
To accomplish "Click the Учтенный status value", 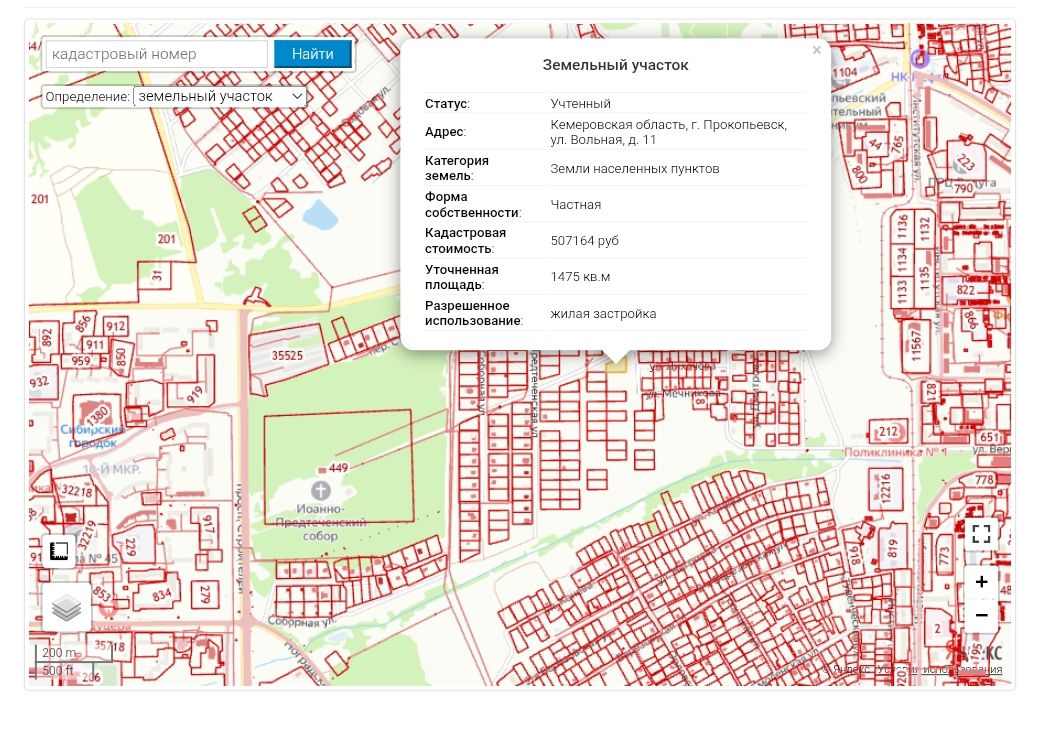I will (580, 103).
